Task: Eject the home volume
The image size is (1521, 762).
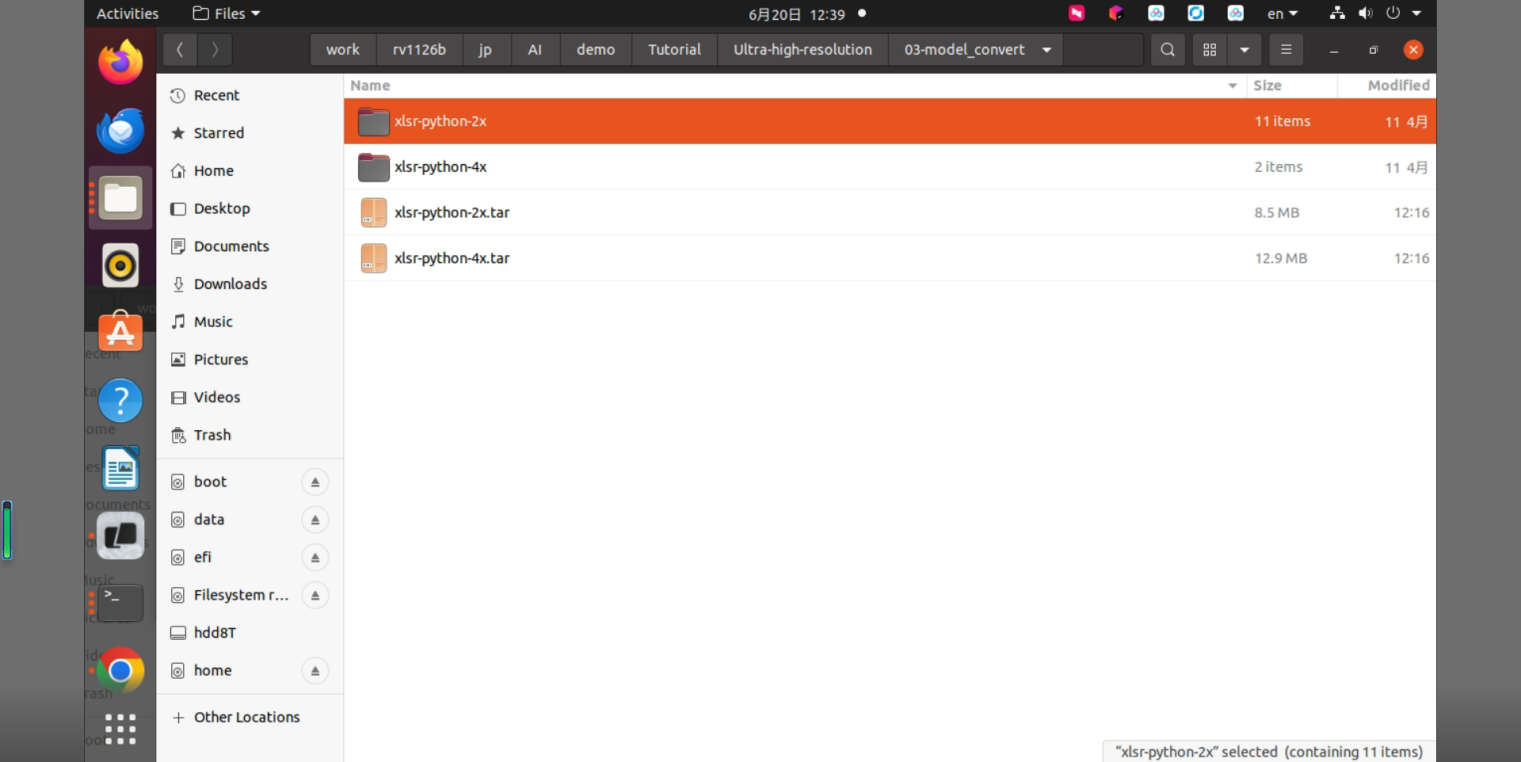Action: (315, 671)
